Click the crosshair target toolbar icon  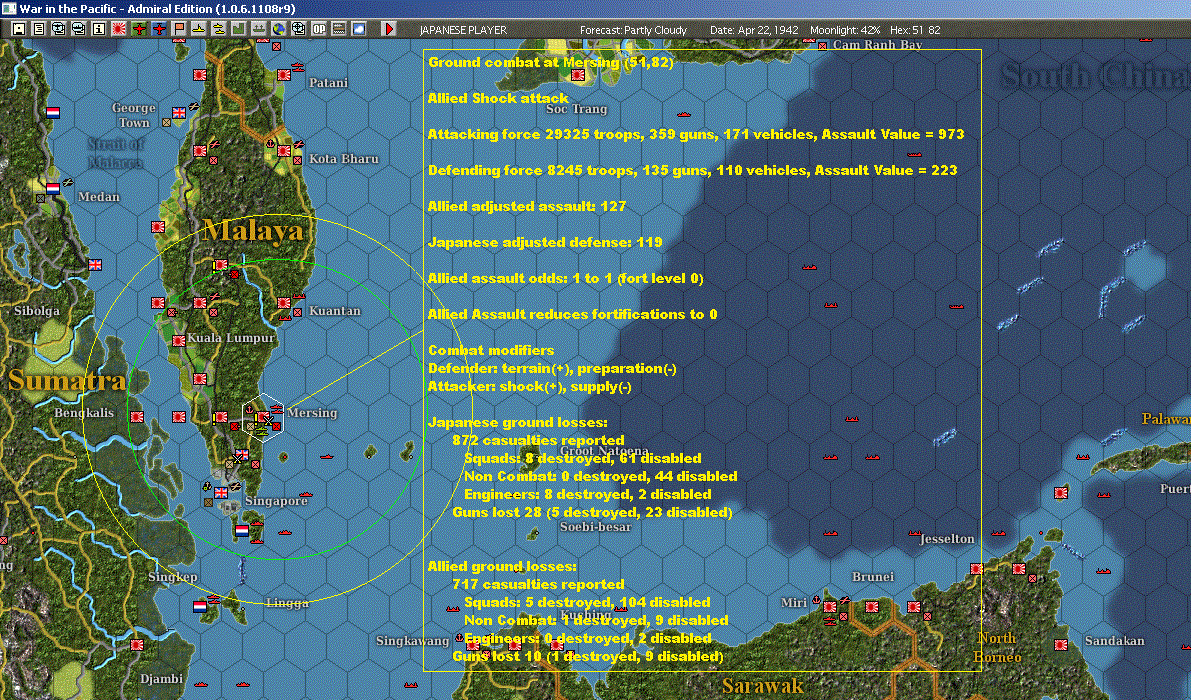pos(299,29)
